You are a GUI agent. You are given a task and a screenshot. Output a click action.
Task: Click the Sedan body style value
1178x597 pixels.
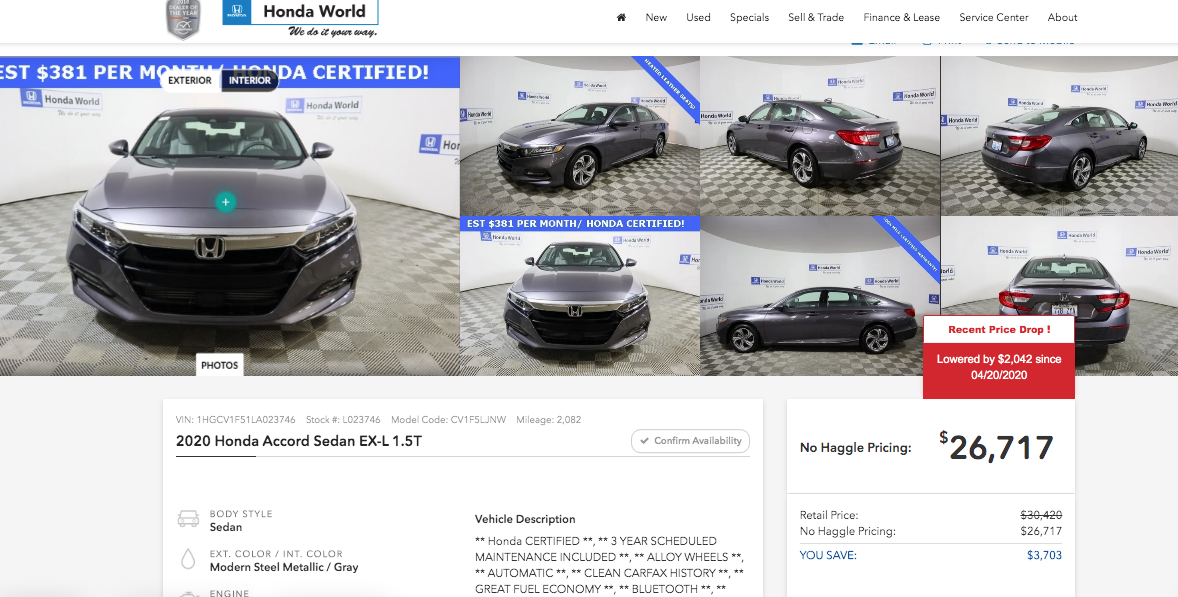click(225, 527)
